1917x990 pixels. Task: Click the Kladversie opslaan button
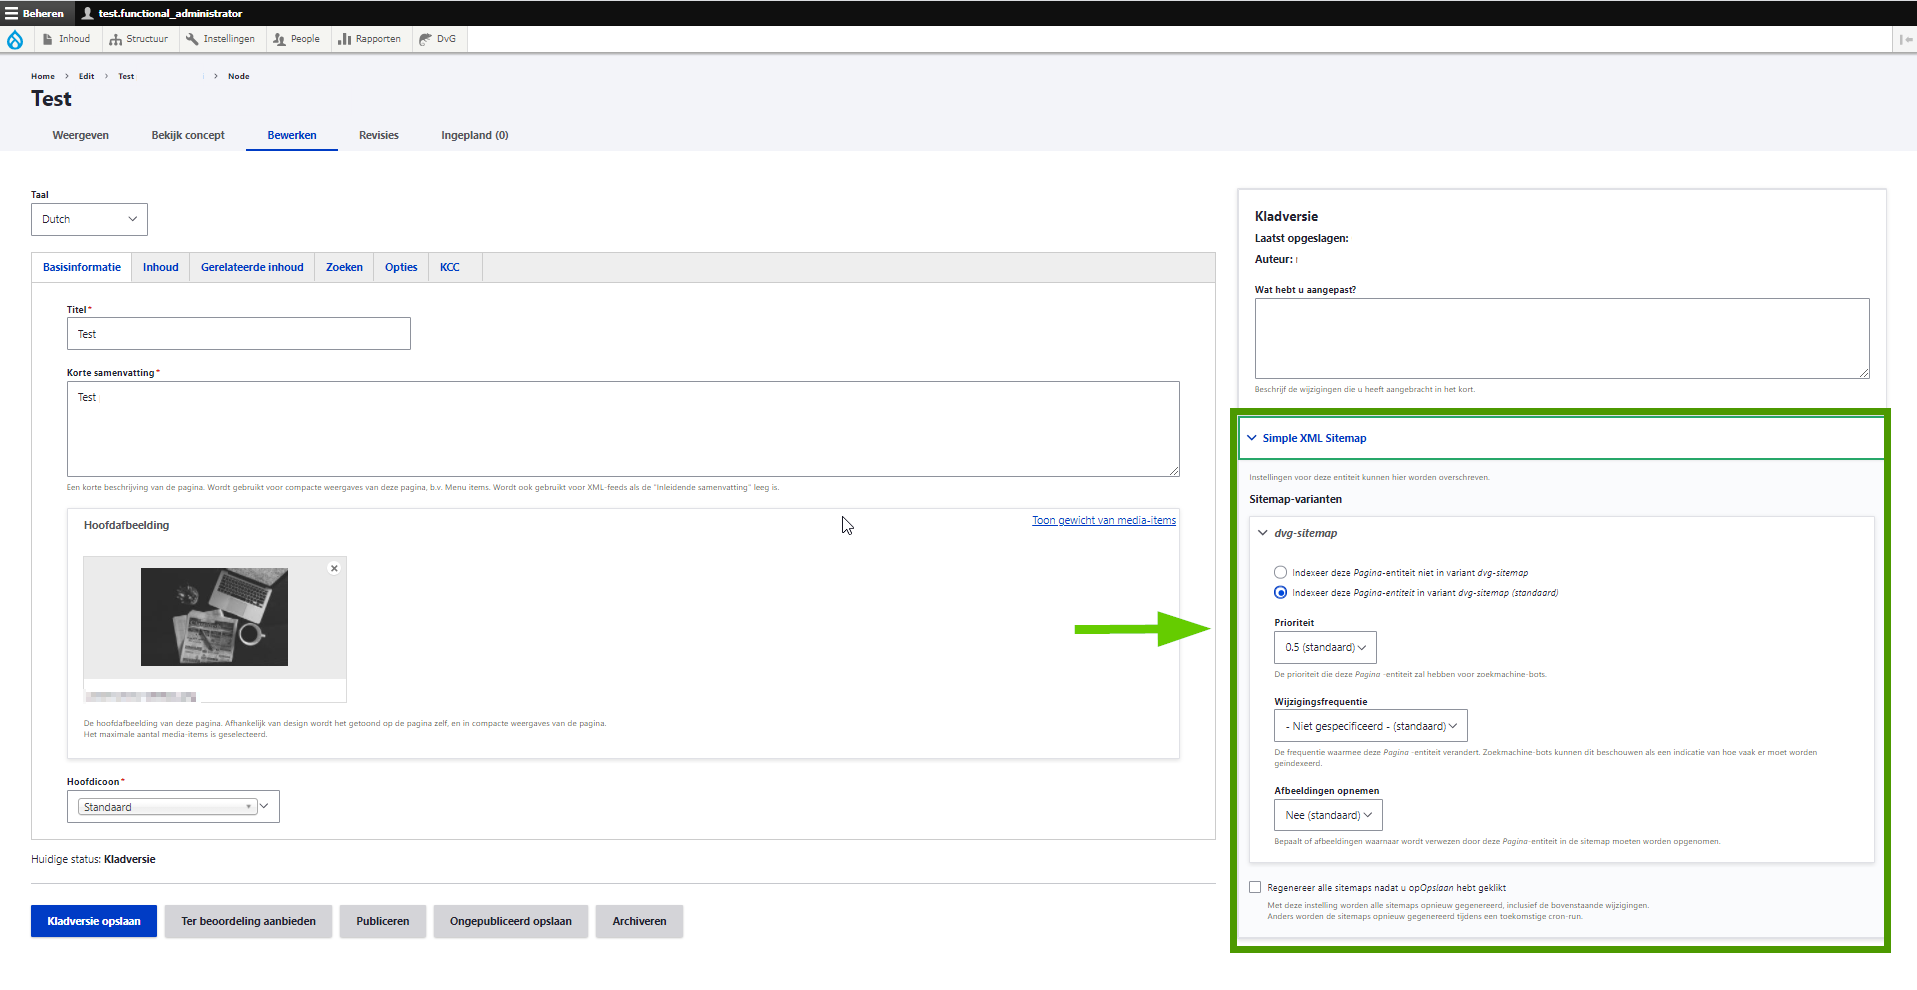94,921
